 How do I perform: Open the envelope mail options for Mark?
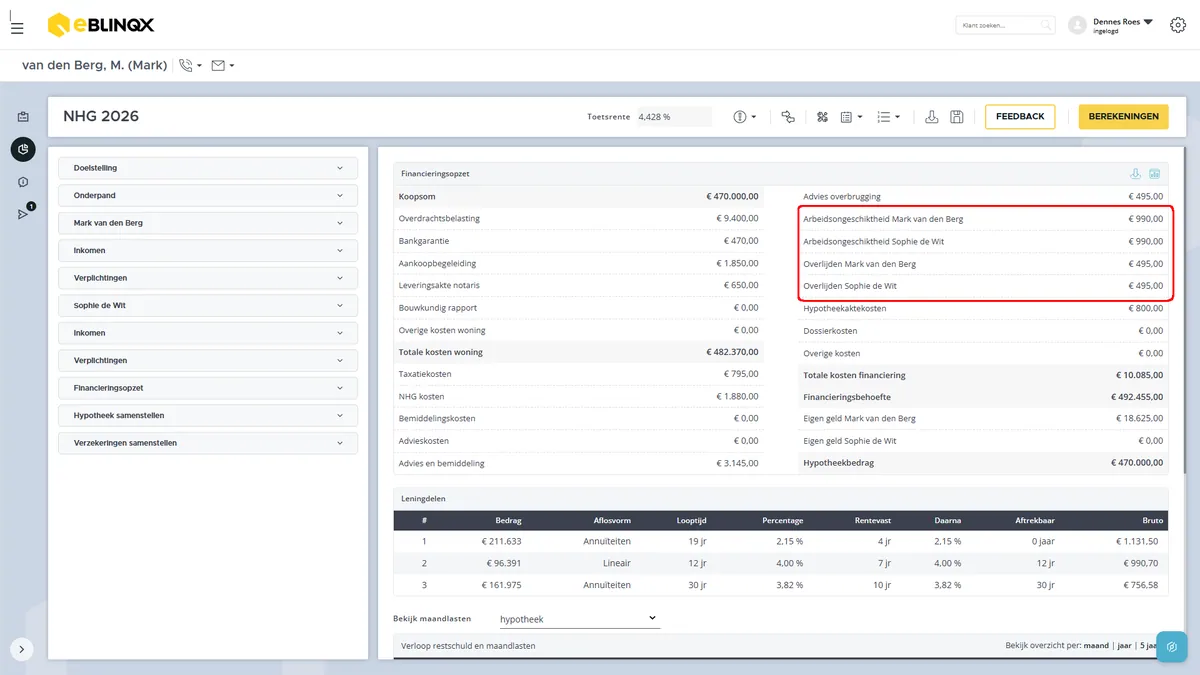pos(222,66)
